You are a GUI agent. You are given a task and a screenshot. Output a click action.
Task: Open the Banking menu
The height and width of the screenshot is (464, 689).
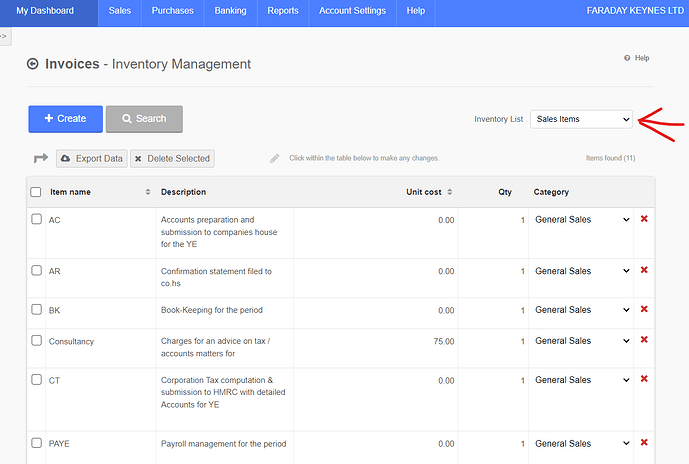230,11
